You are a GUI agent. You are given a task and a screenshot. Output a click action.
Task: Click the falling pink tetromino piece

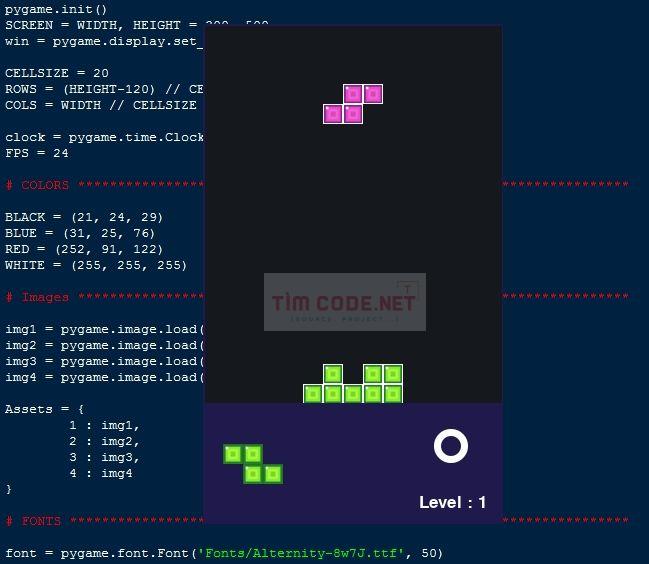[353, 104]
